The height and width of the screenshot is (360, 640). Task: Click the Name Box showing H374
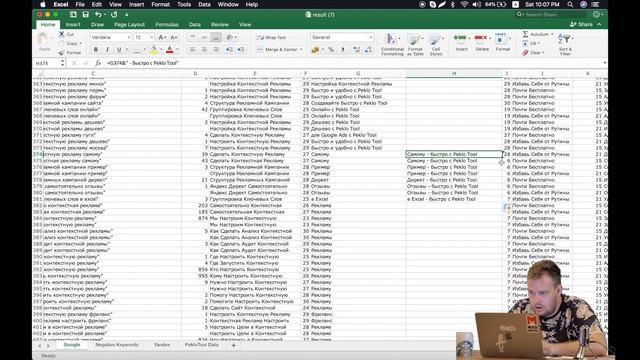click(x=47, y=63)
